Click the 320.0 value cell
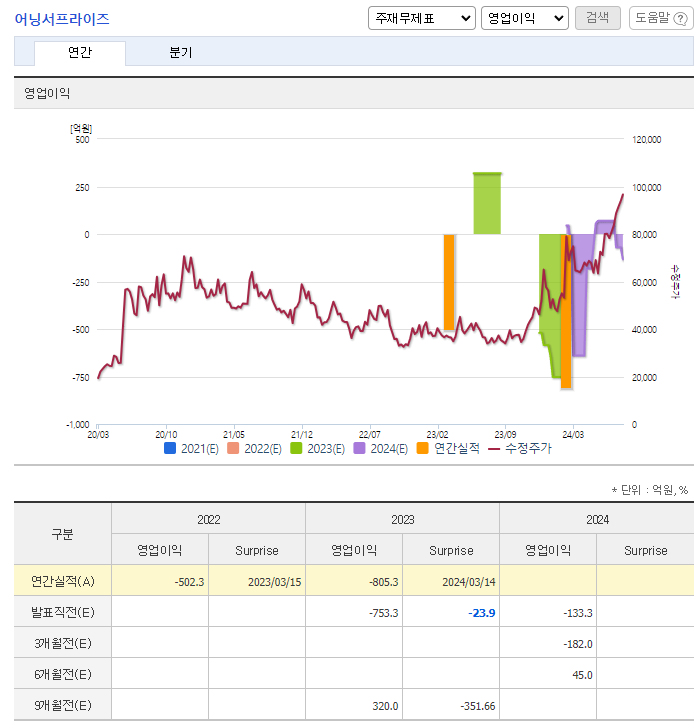Screen dimensions: 698x726 coord(354,705)
